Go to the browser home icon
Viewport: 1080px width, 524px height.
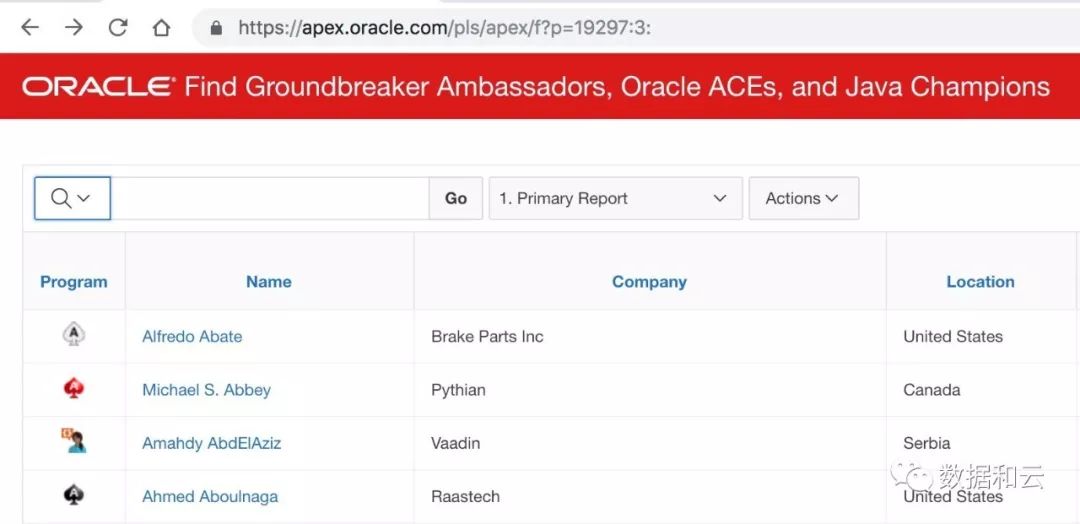coord(161,28)
